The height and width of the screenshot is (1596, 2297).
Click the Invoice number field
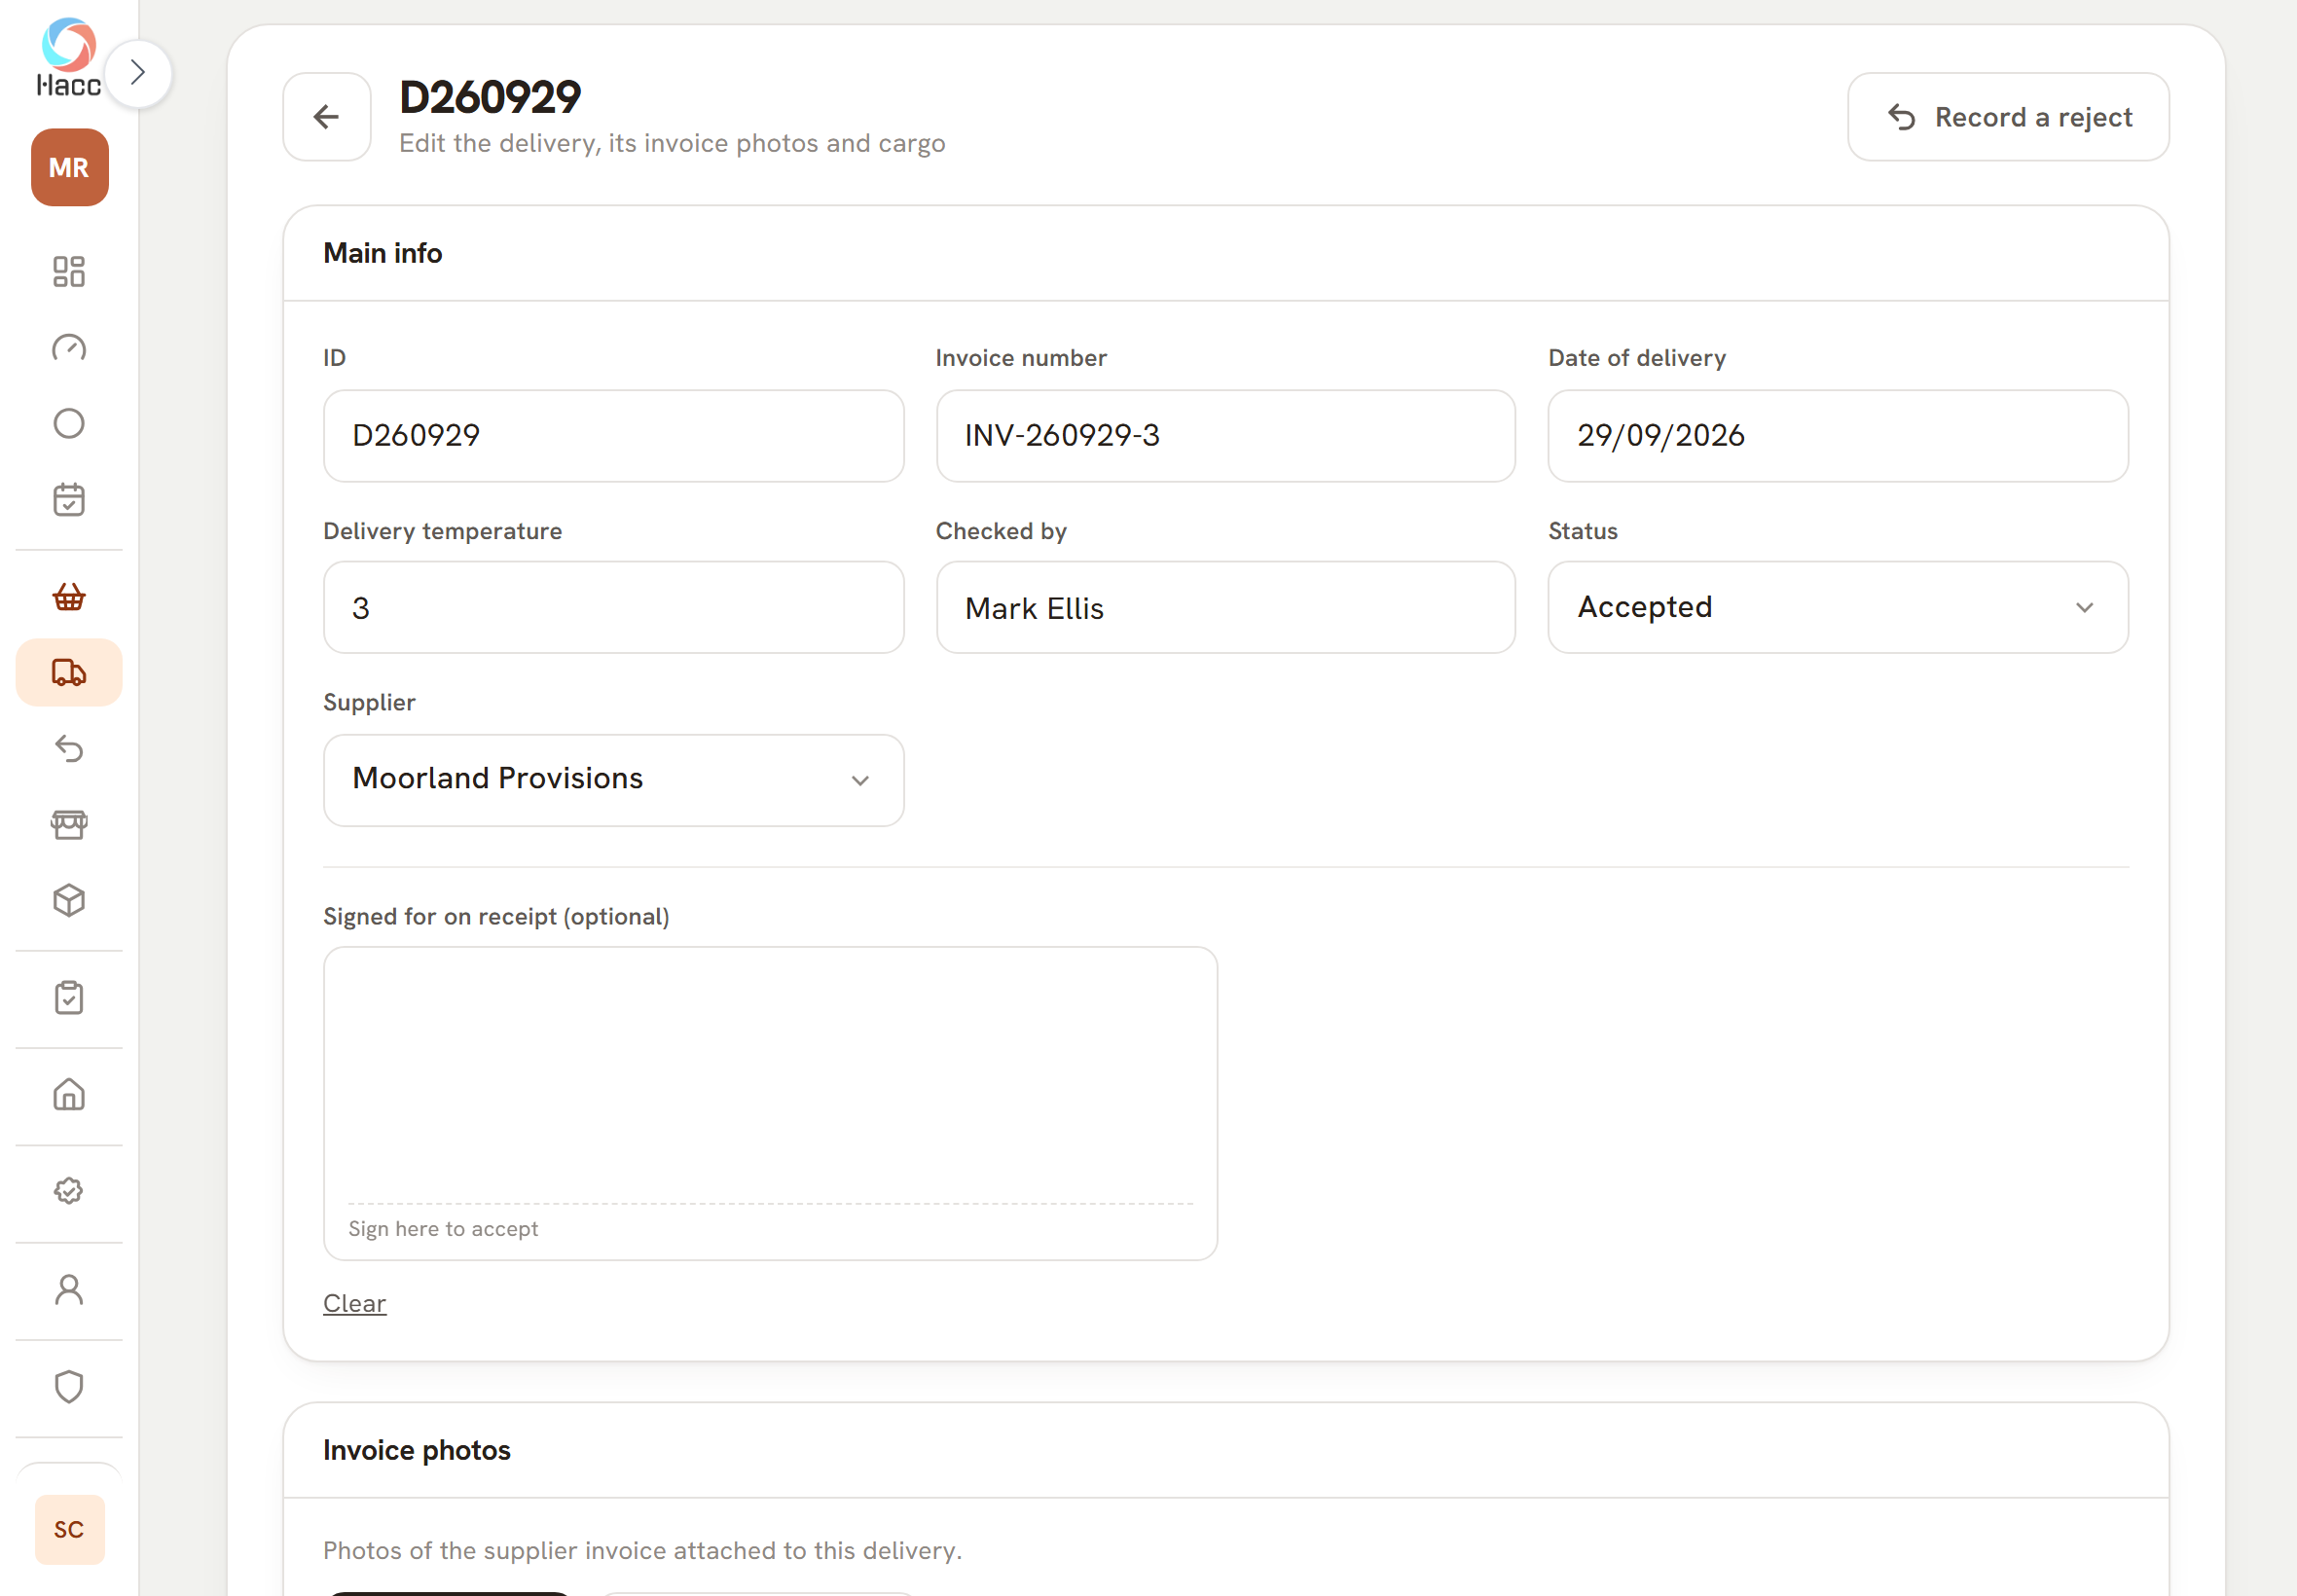(1225, 436)
